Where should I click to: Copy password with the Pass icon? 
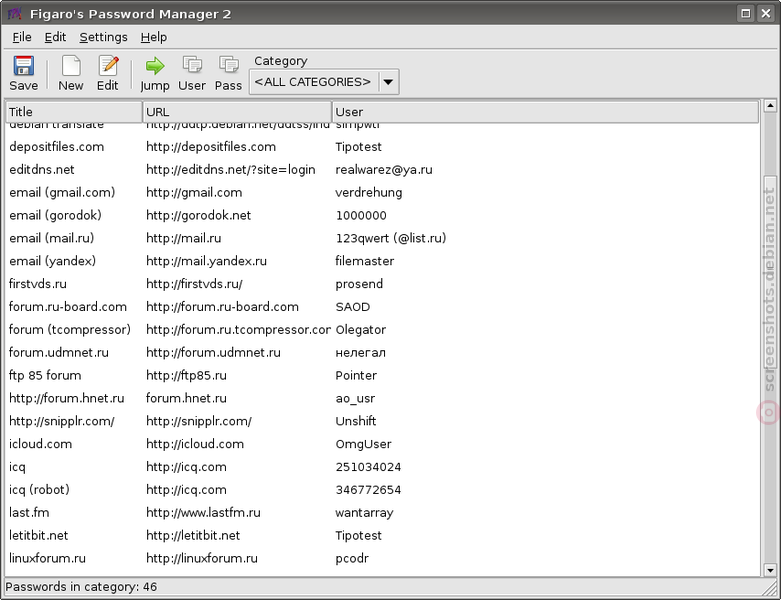(x=229, y=65)
